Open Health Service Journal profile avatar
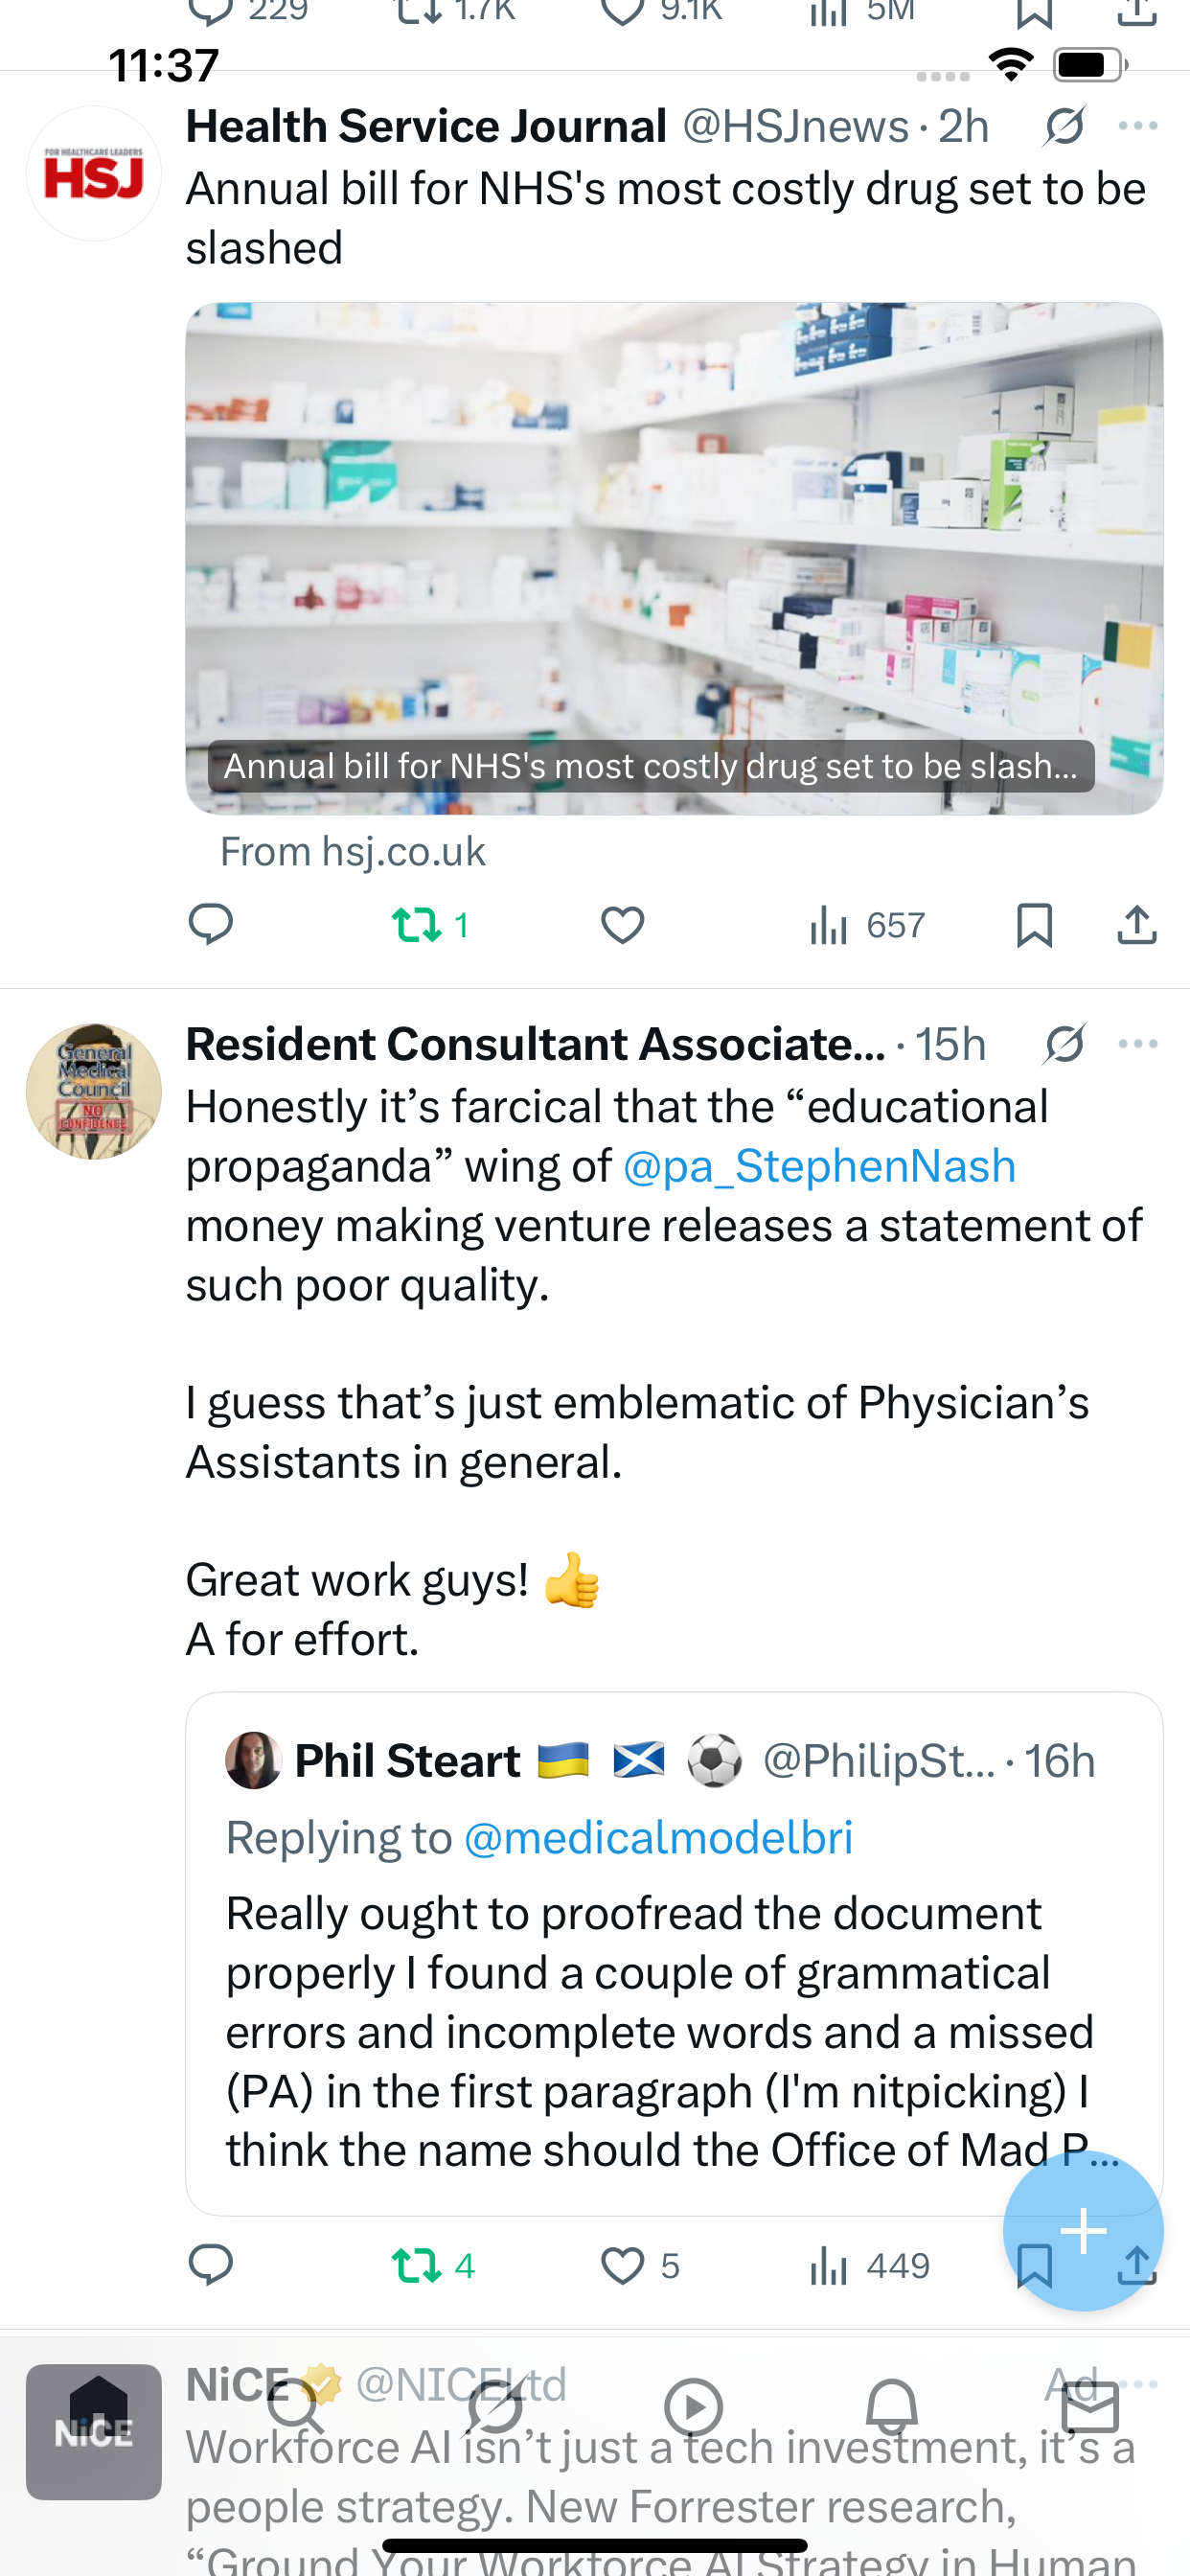Image resolution: width=1190 pixels, height=2576 pixels. coord(93,174)
